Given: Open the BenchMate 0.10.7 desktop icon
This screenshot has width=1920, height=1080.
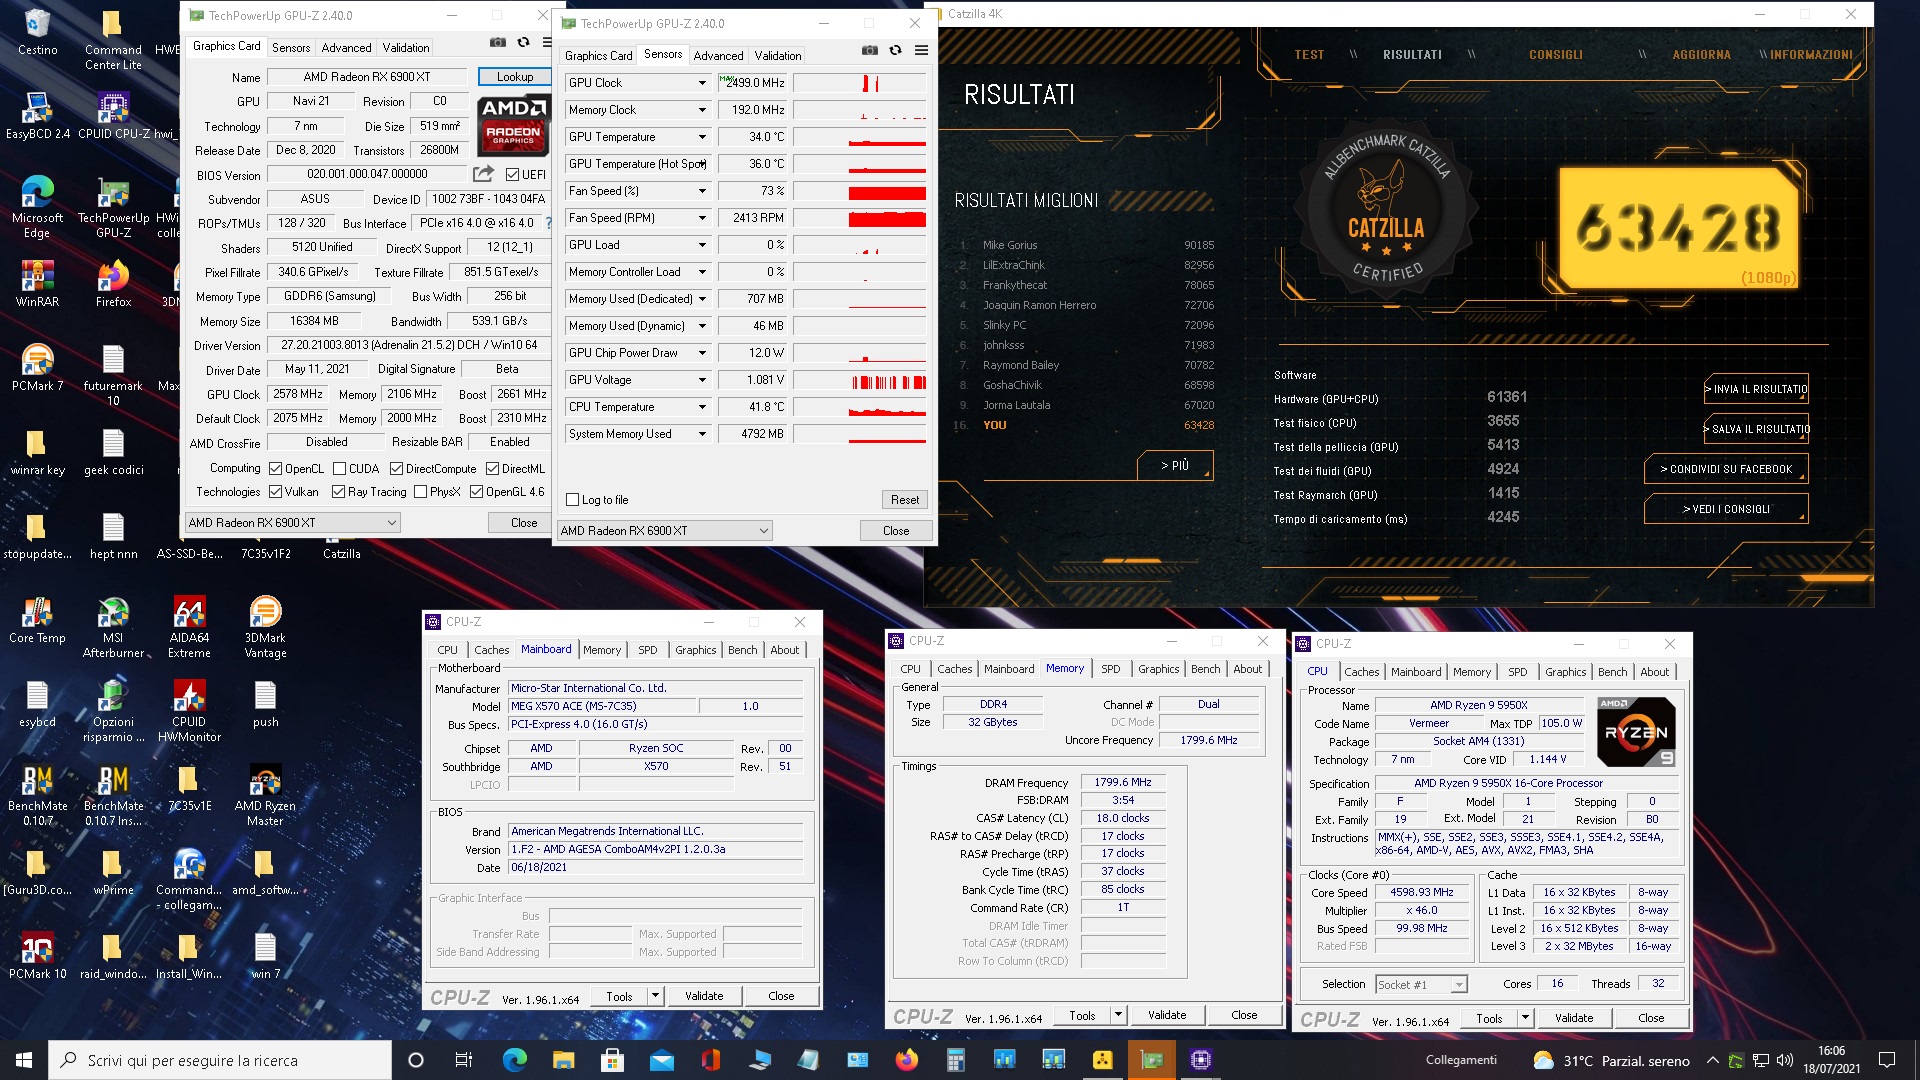Looking at the screenshot, I should tap(37, 795).
